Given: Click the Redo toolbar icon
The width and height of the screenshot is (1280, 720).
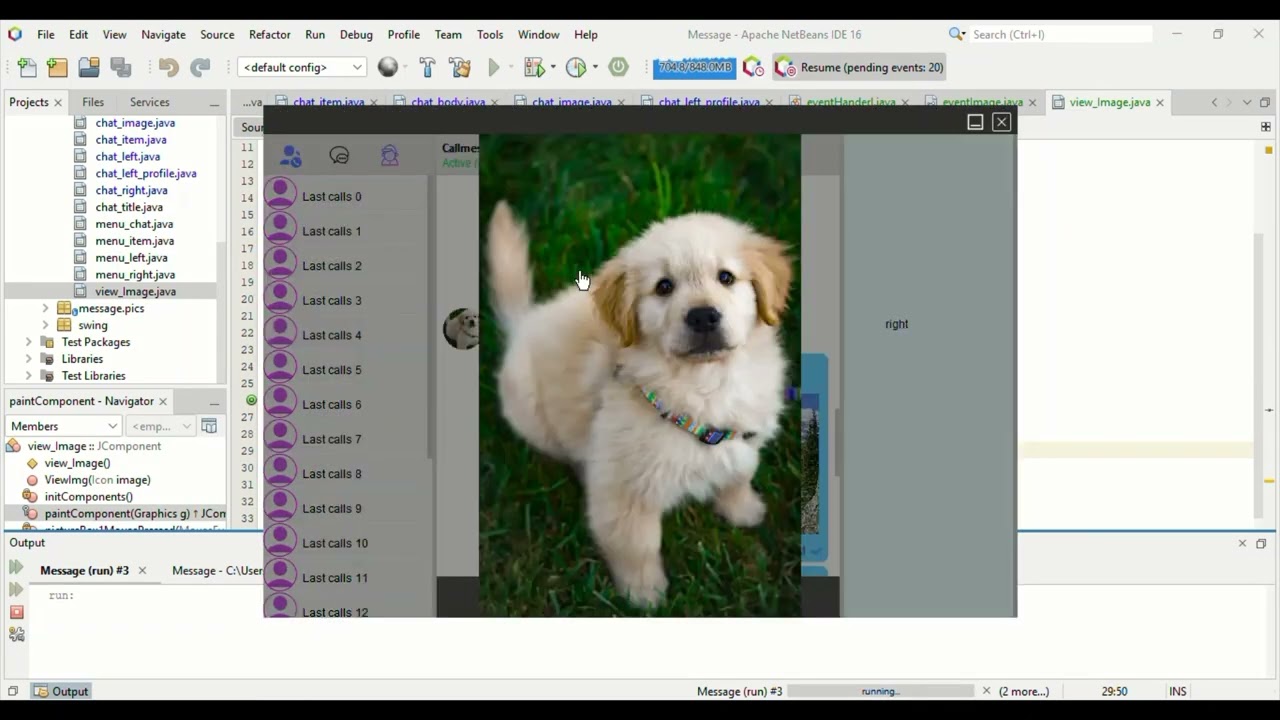Looking at the screenshot, I should click(200, 67).
